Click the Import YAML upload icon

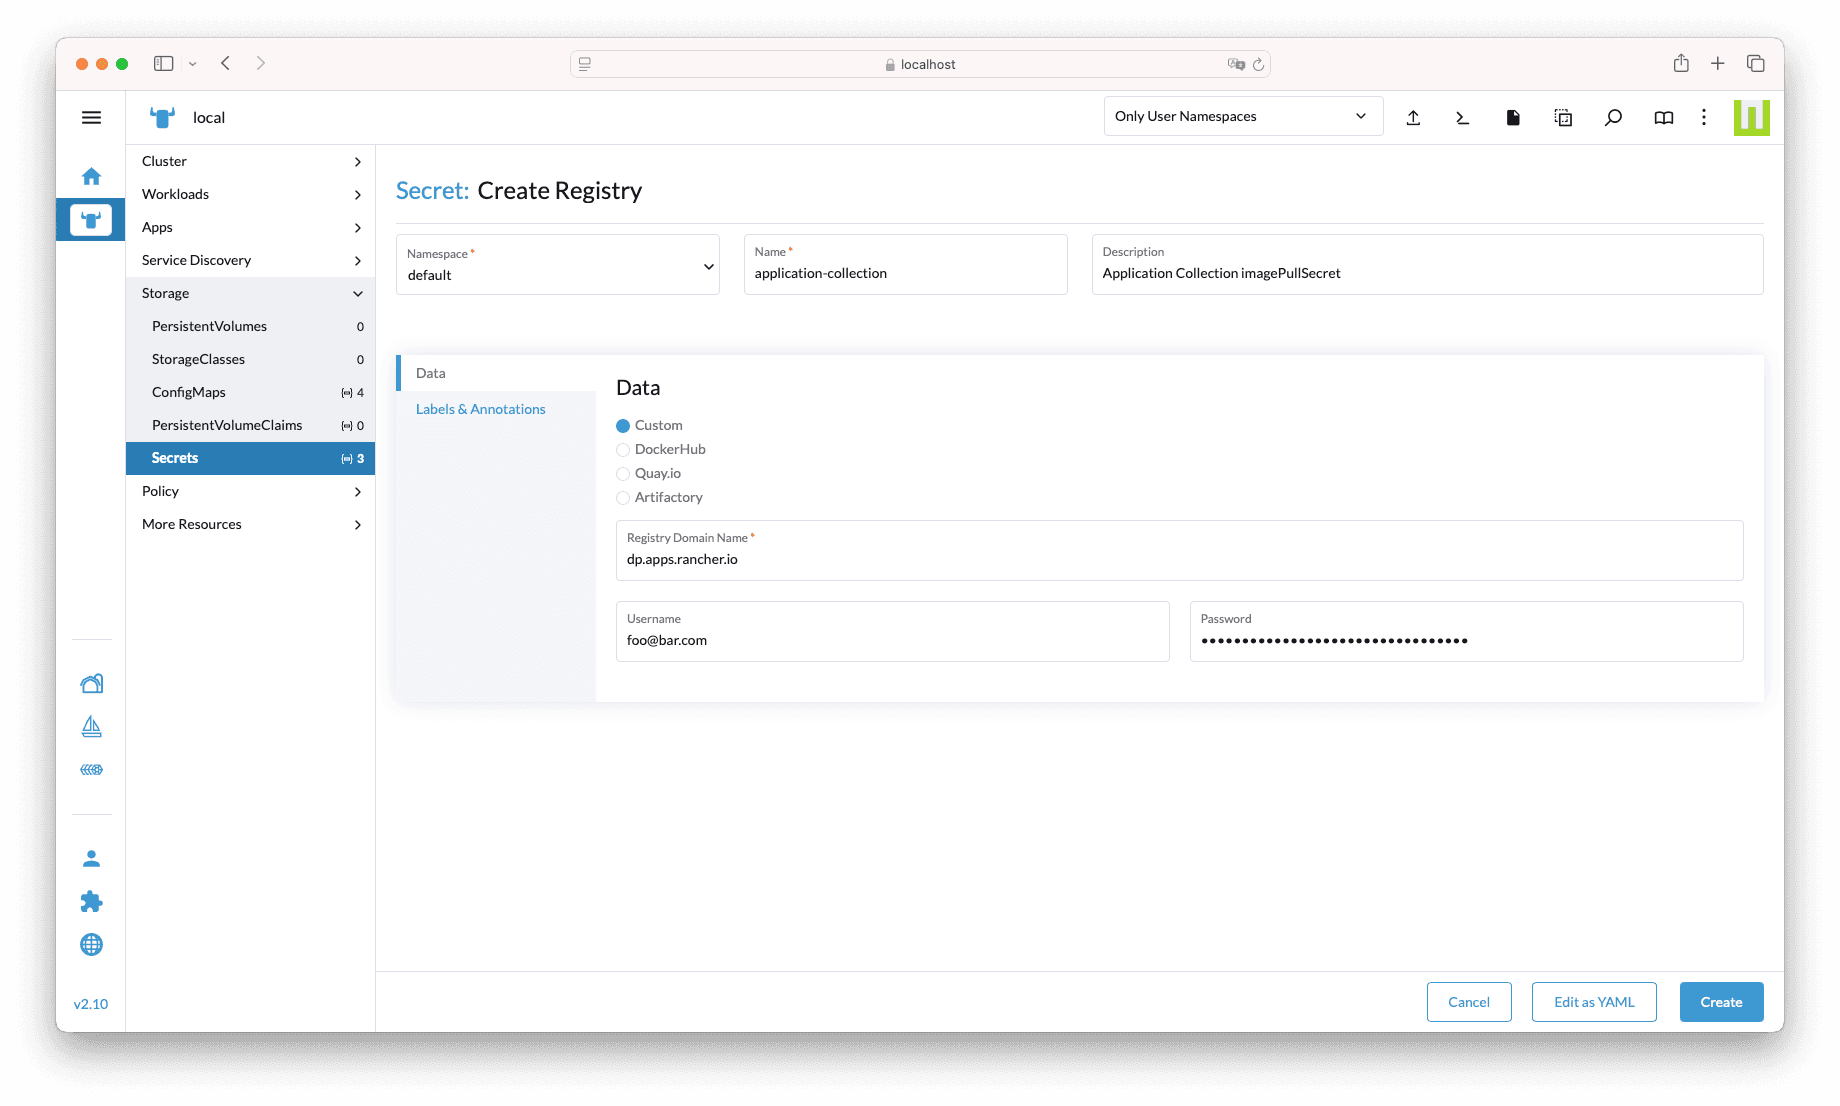[x=1413, y=118]
